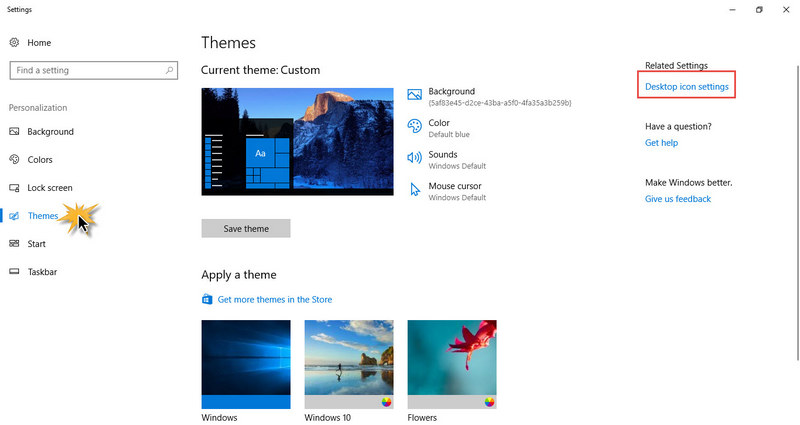Click the current theme preview image
The height and width of the screenshot is (425, 800).
pos(297,141)
